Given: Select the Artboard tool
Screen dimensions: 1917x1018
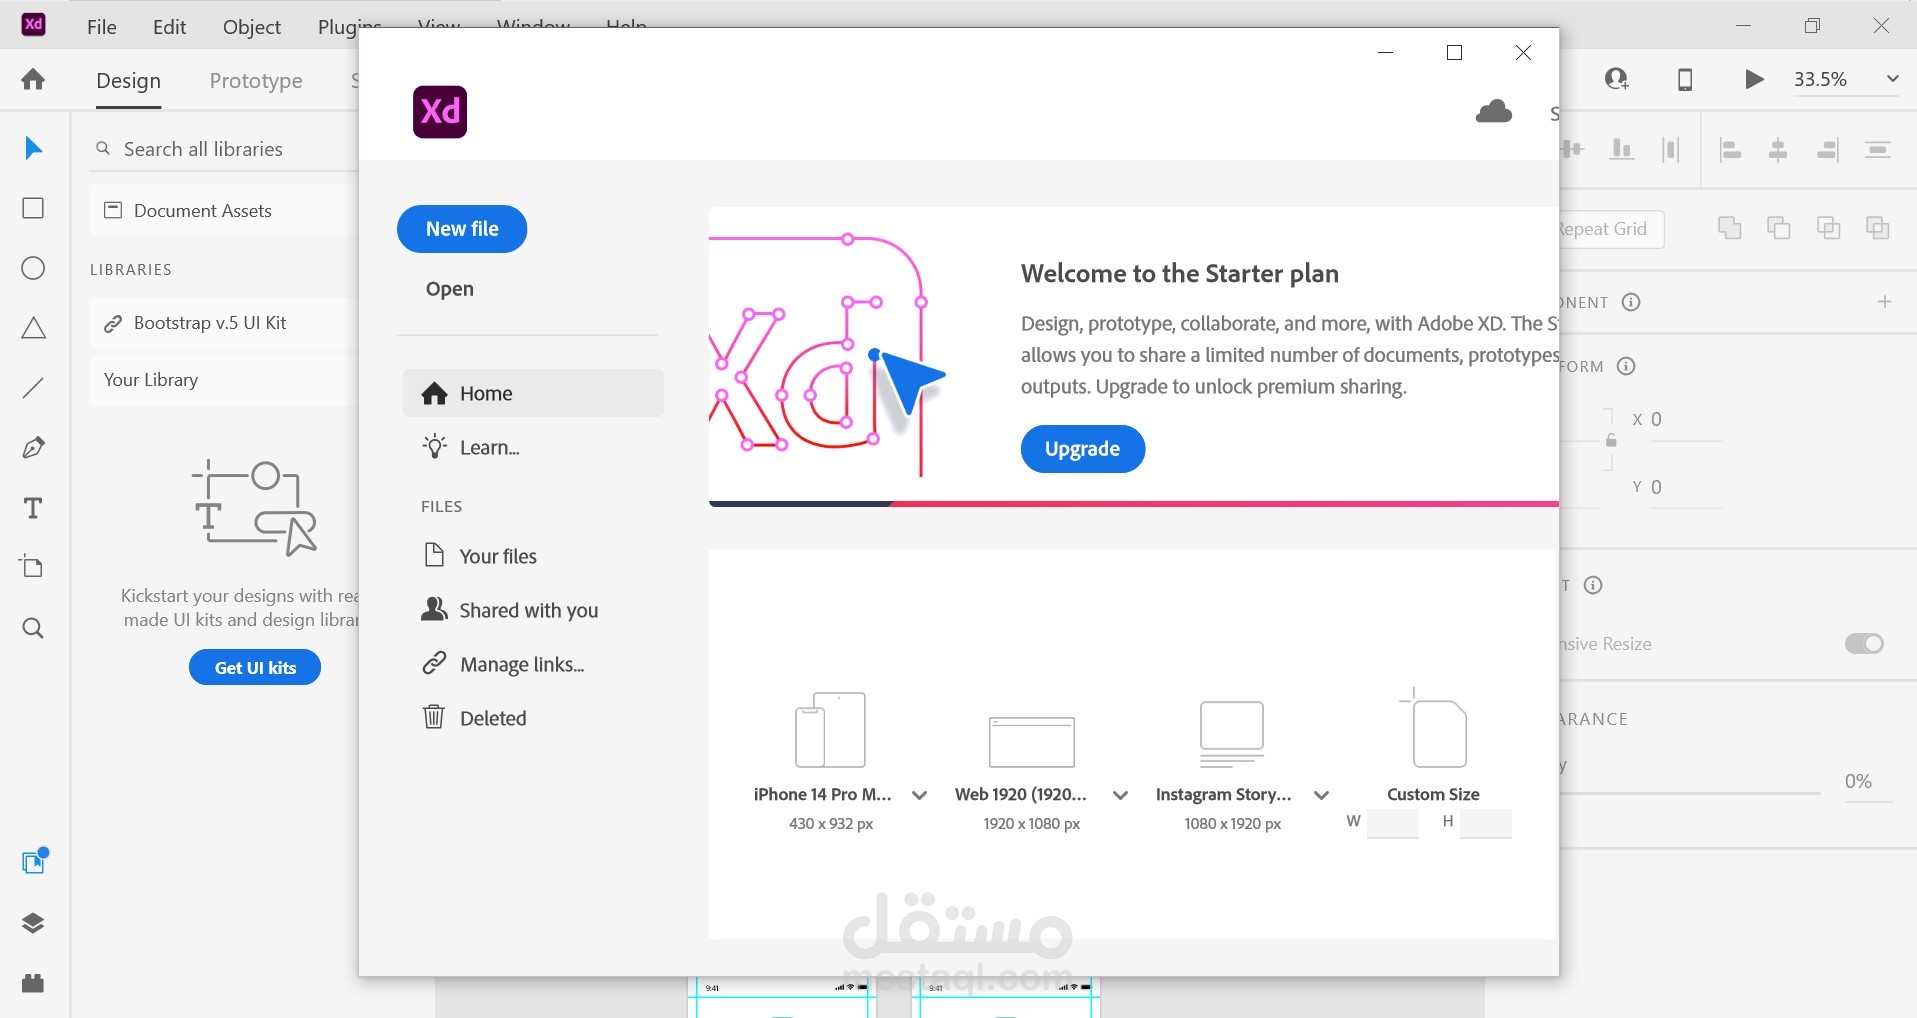Looking at the screenshot, I should click(x=33, y=567).
